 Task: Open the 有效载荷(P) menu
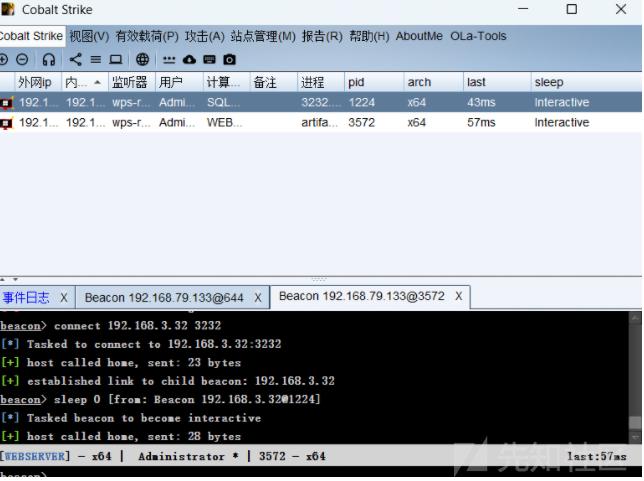click(x=147, y=36)
